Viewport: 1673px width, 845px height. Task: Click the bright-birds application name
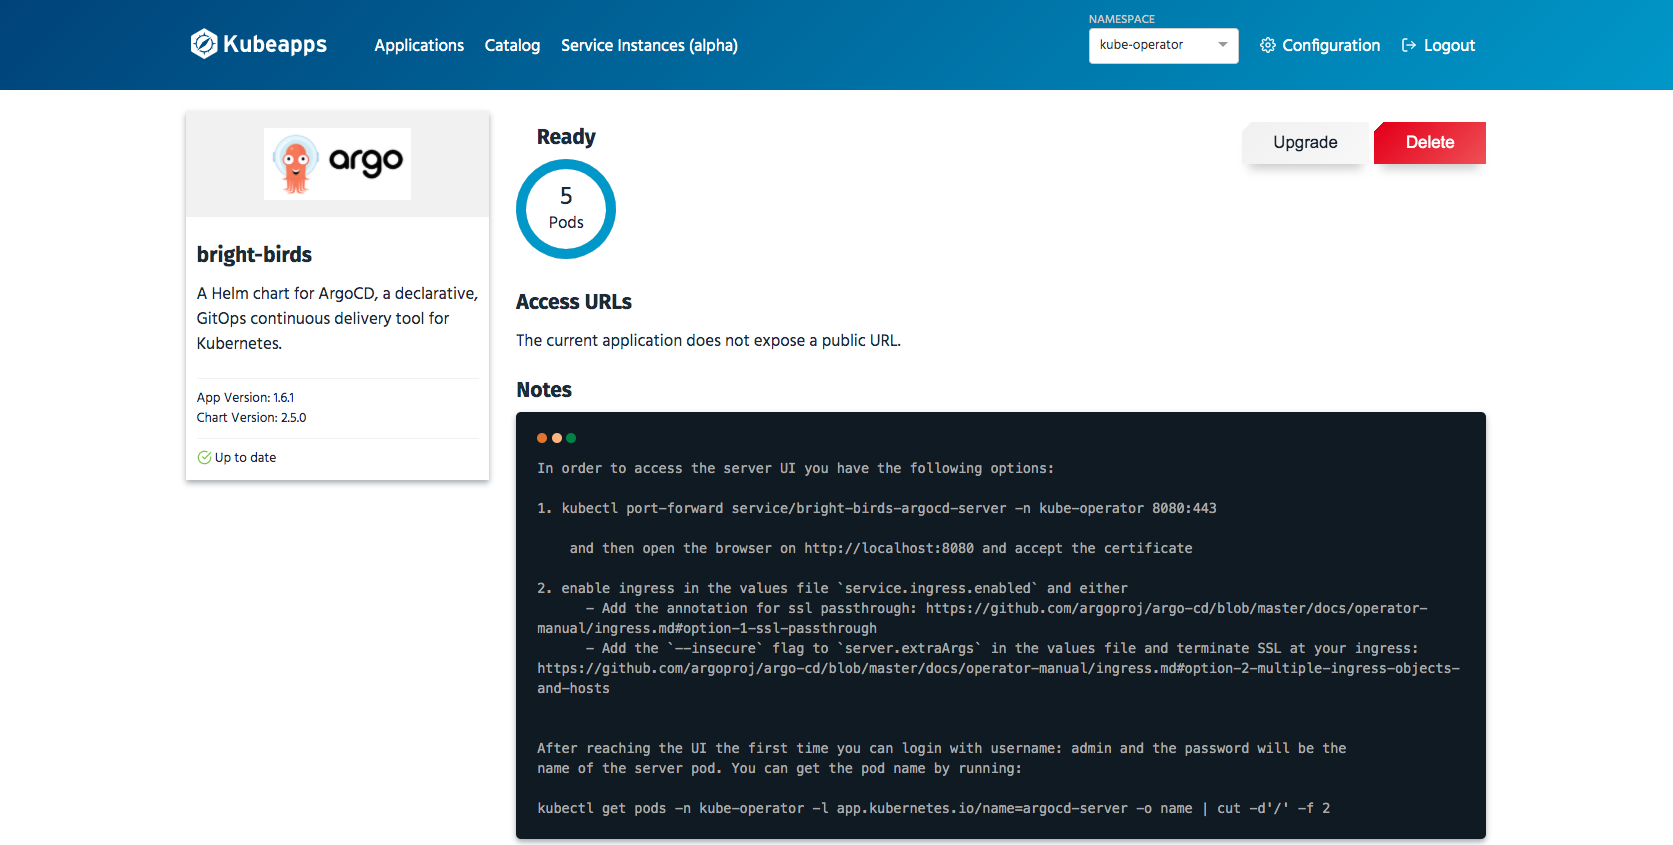click(254, 254)
